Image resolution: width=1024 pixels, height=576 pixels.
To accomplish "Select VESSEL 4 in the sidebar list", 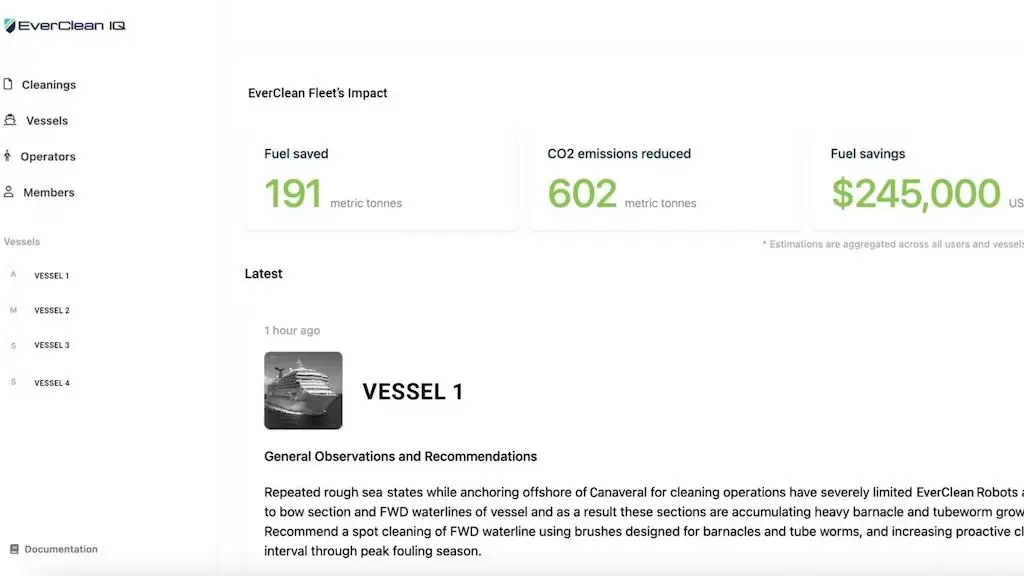I will (52, 383).
